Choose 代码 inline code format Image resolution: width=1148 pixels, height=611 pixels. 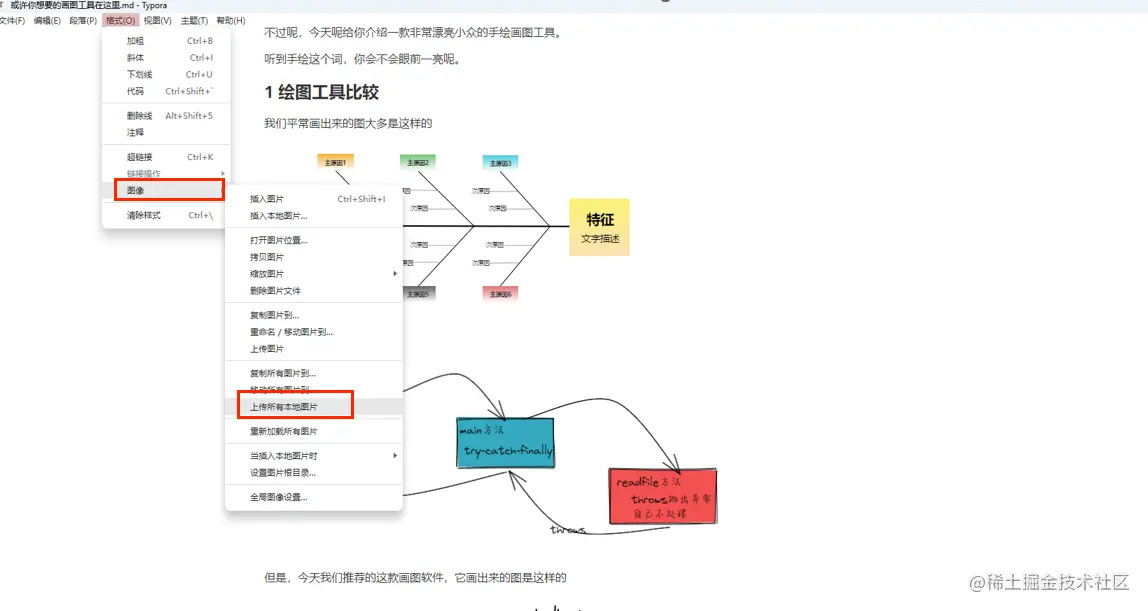(x=166, y=91)
